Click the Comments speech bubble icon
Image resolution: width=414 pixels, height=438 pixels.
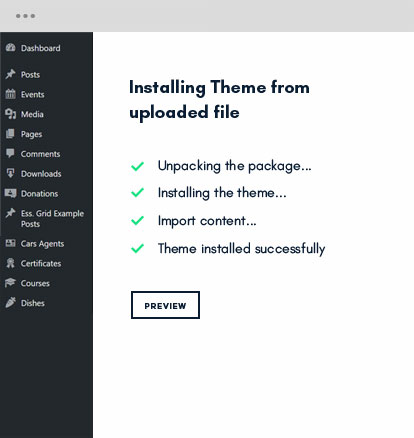[x=10, y=153]
